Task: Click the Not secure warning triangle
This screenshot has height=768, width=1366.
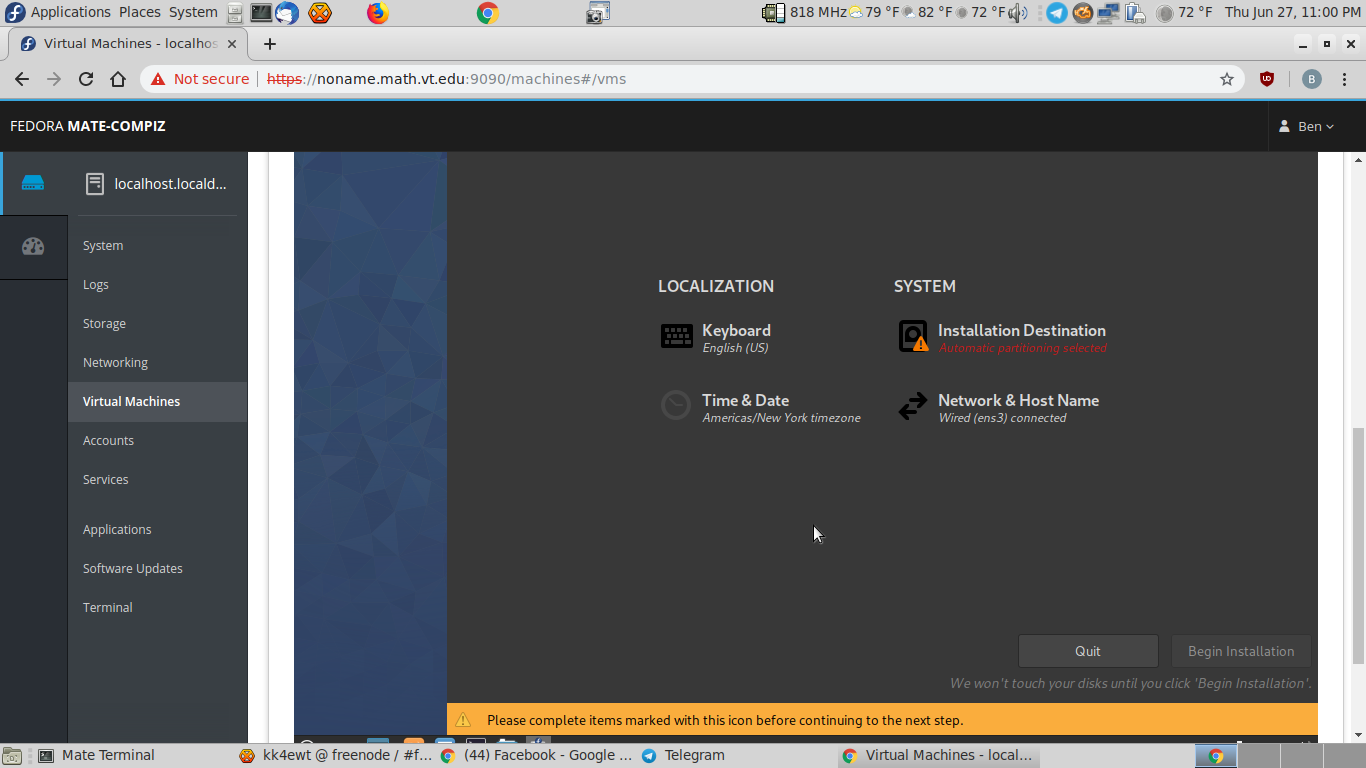Action: point(158,79)
